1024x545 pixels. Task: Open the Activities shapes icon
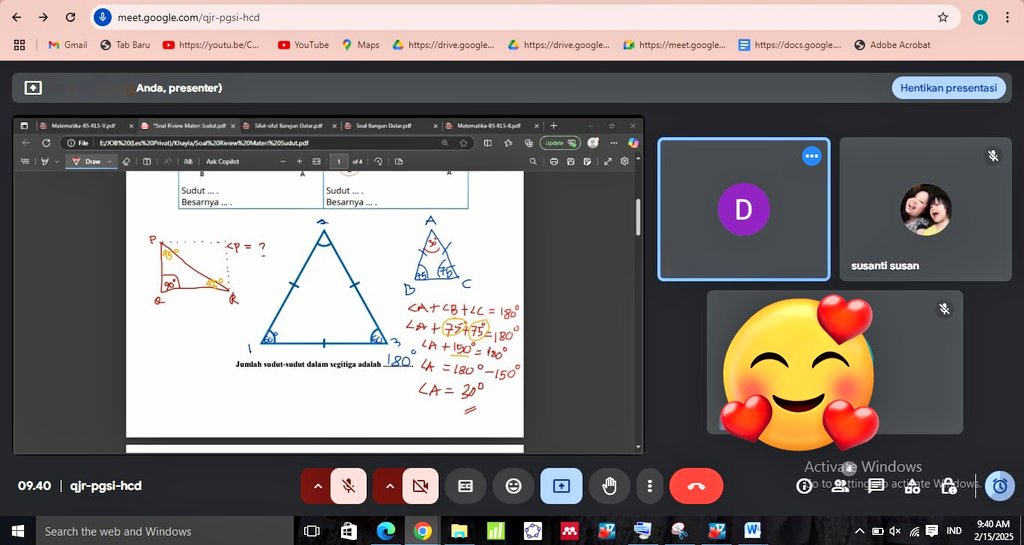click(x=912, y=486)
